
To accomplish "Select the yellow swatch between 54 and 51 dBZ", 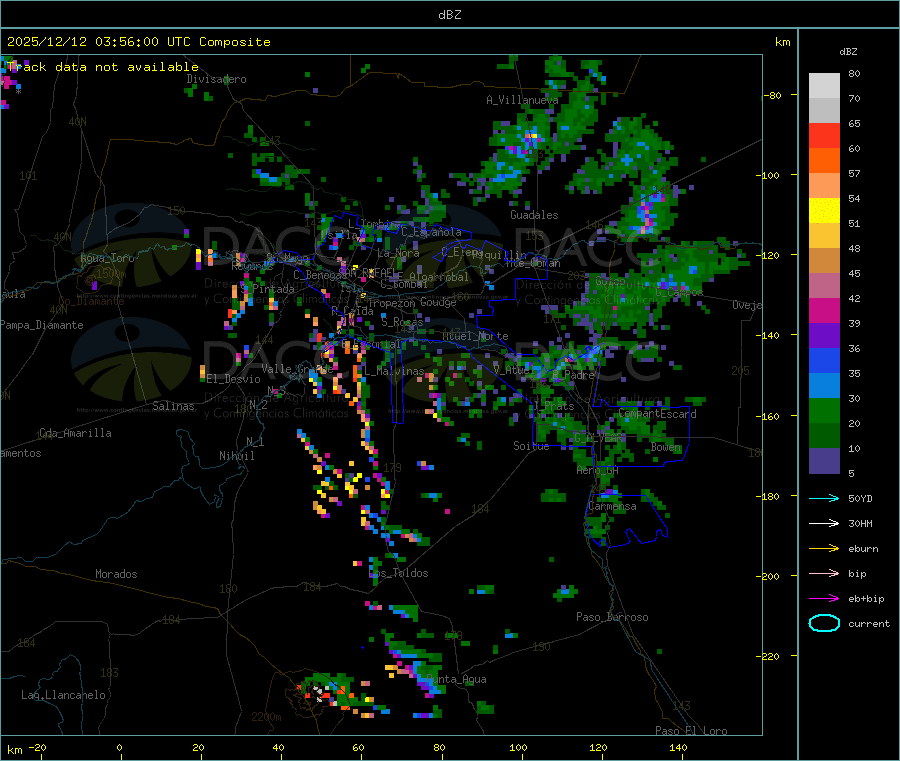I will pos(824,211).
